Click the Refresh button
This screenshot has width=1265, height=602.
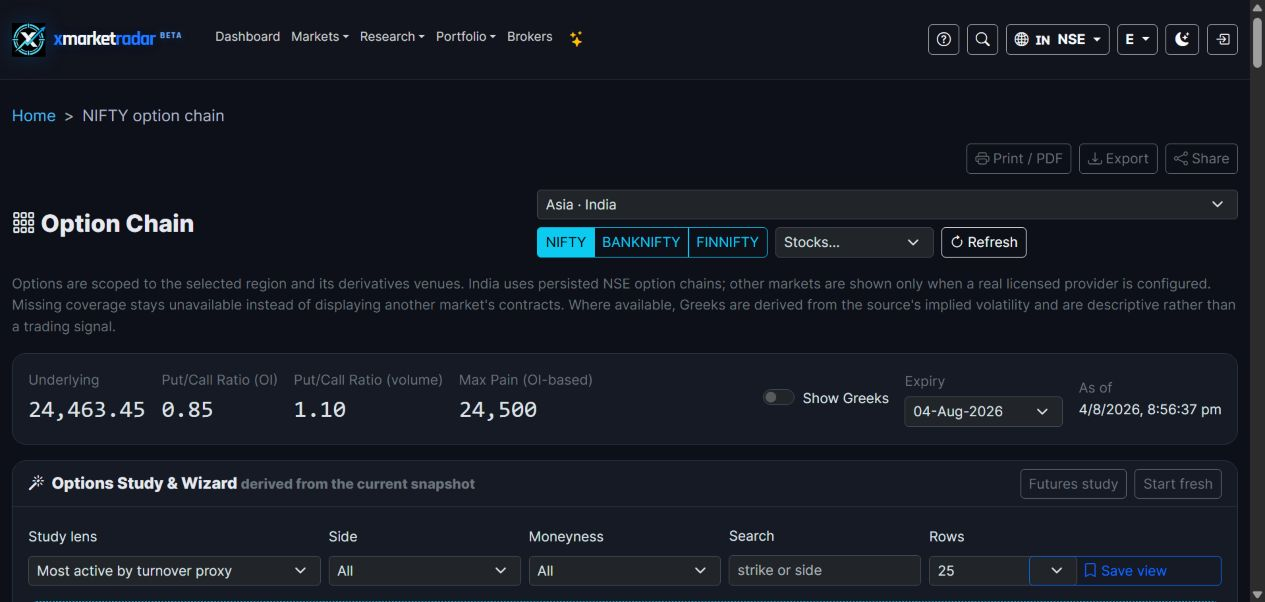(x=984, y=242)
